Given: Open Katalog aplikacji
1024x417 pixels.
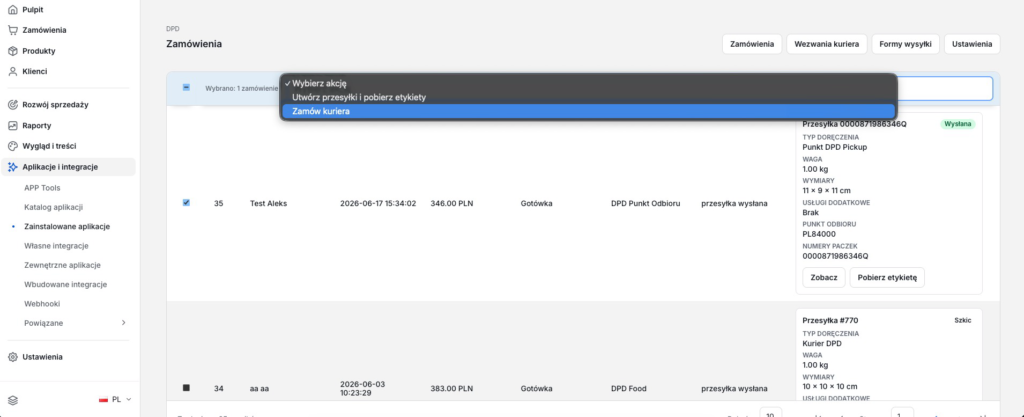Looking at the screenshot, I should click(54, 208).
